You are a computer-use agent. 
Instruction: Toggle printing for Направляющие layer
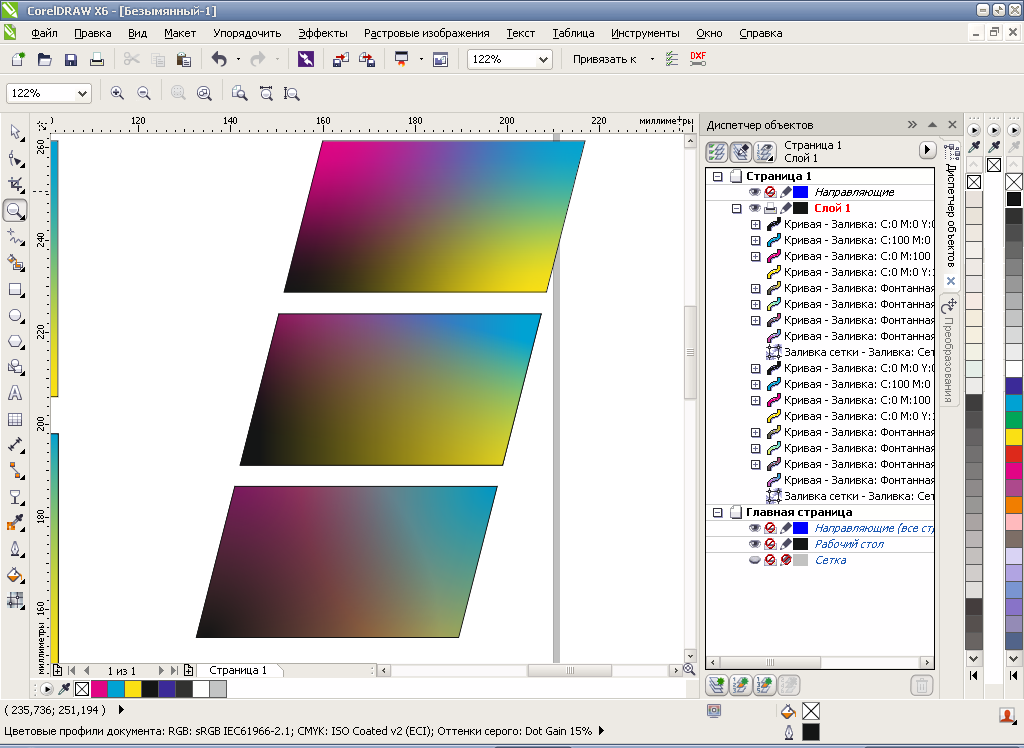click(770, 192)
